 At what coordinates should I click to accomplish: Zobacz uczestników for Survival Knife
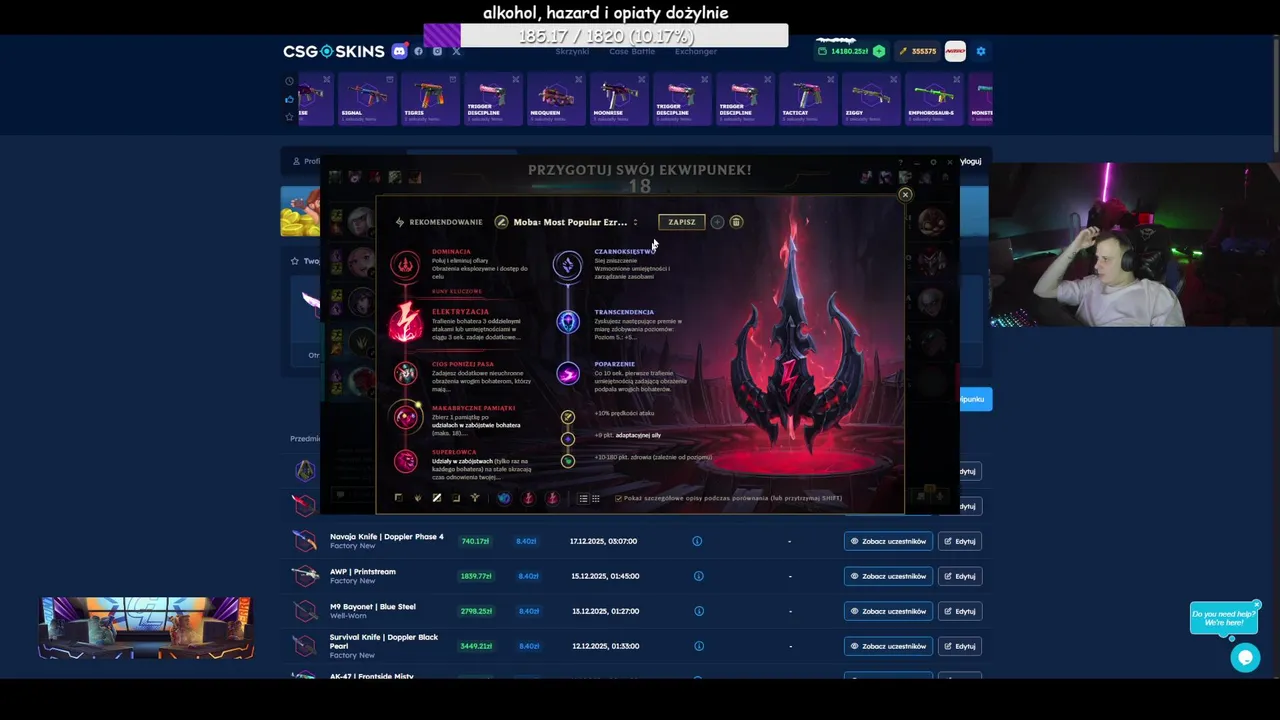point(888,646)
